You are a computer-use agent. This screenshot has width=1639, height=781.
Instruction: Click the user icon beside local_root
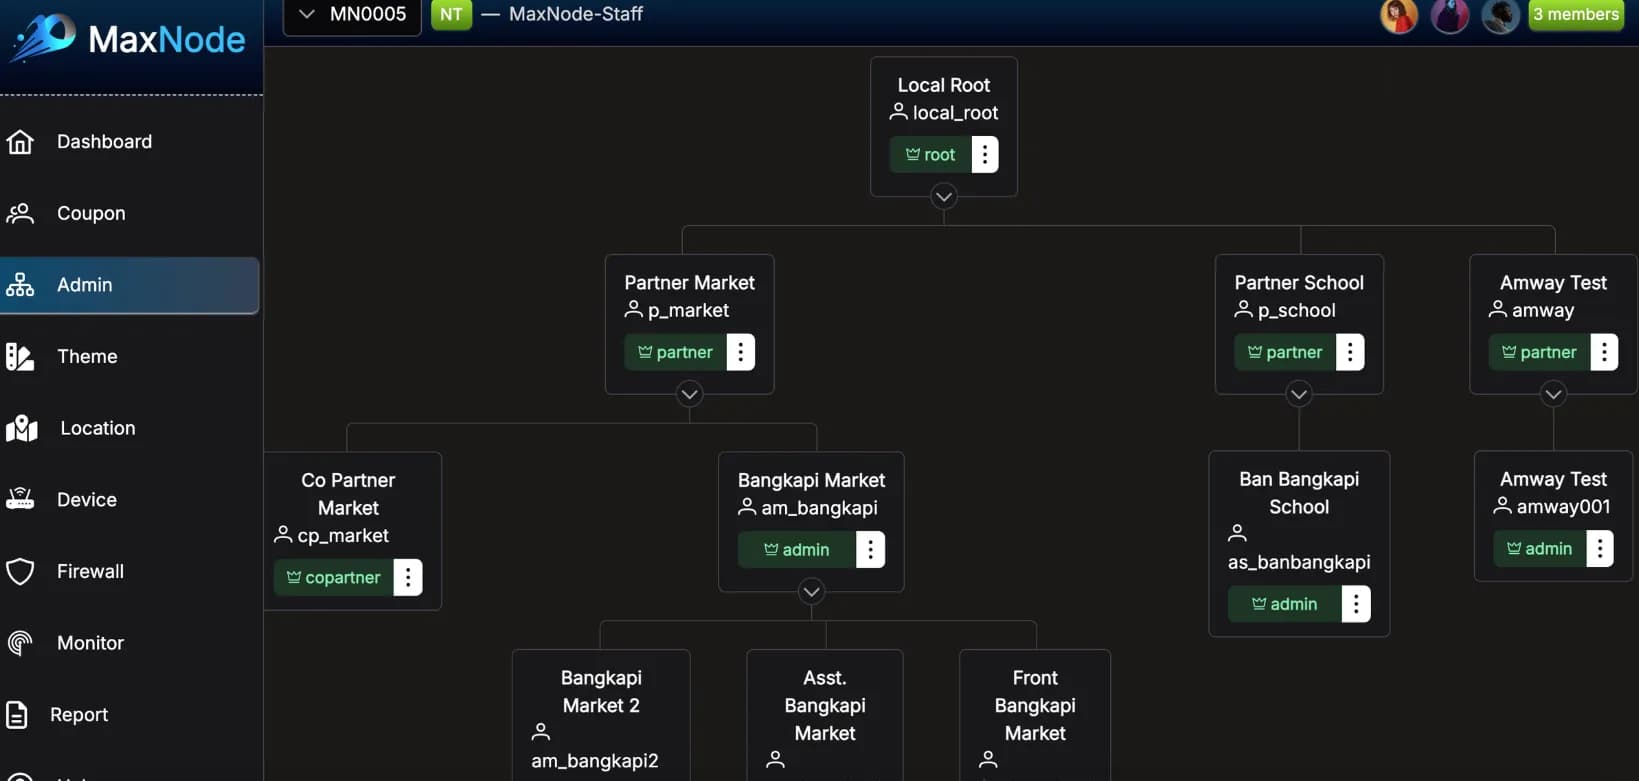click(898, 112)
